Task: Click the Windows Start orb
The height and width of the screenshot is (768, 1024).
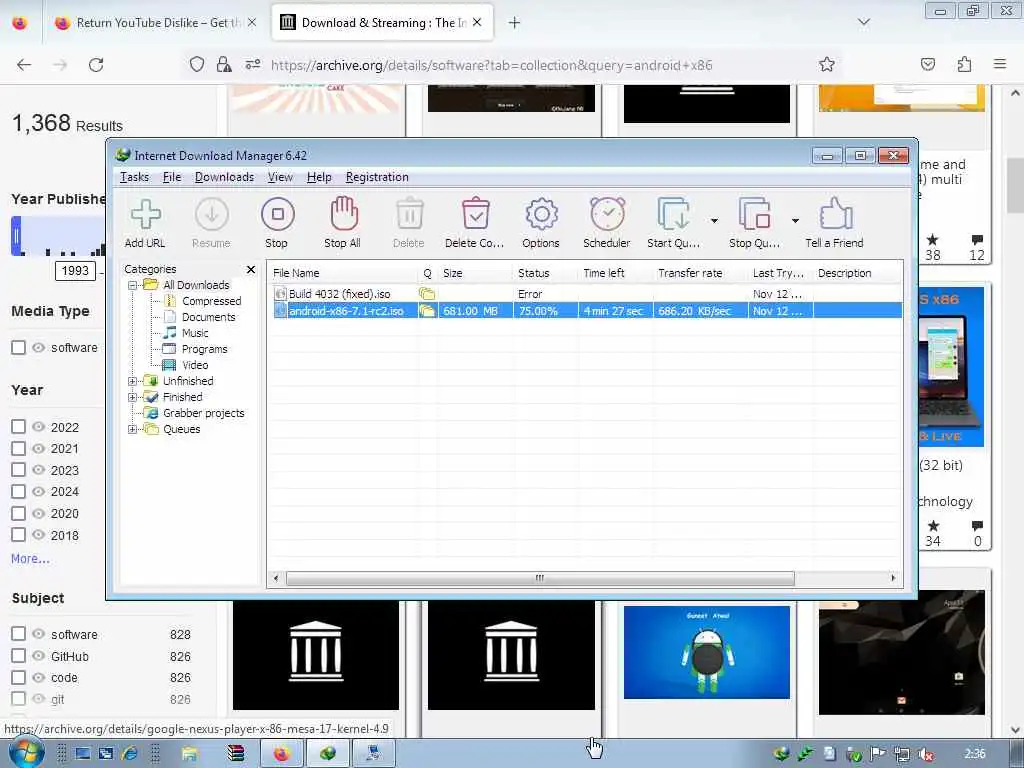Action: [x=24, y=753]
